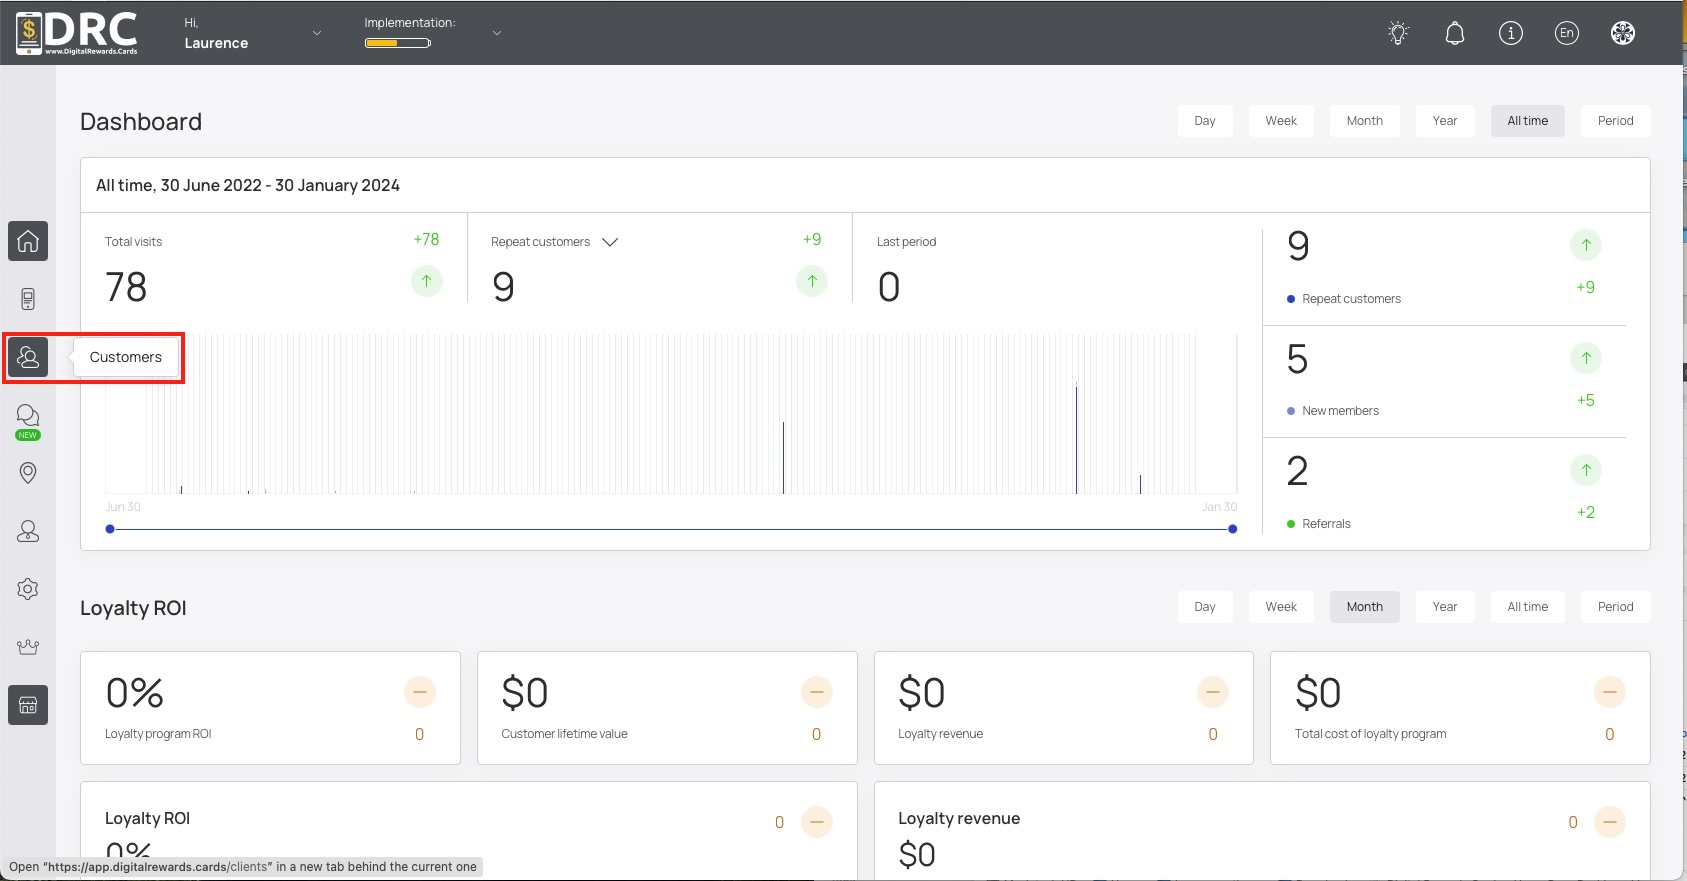Screen dimensions: 1687x881
Task: Click the notification bell icon
Action: click(x=1455, y=33)
